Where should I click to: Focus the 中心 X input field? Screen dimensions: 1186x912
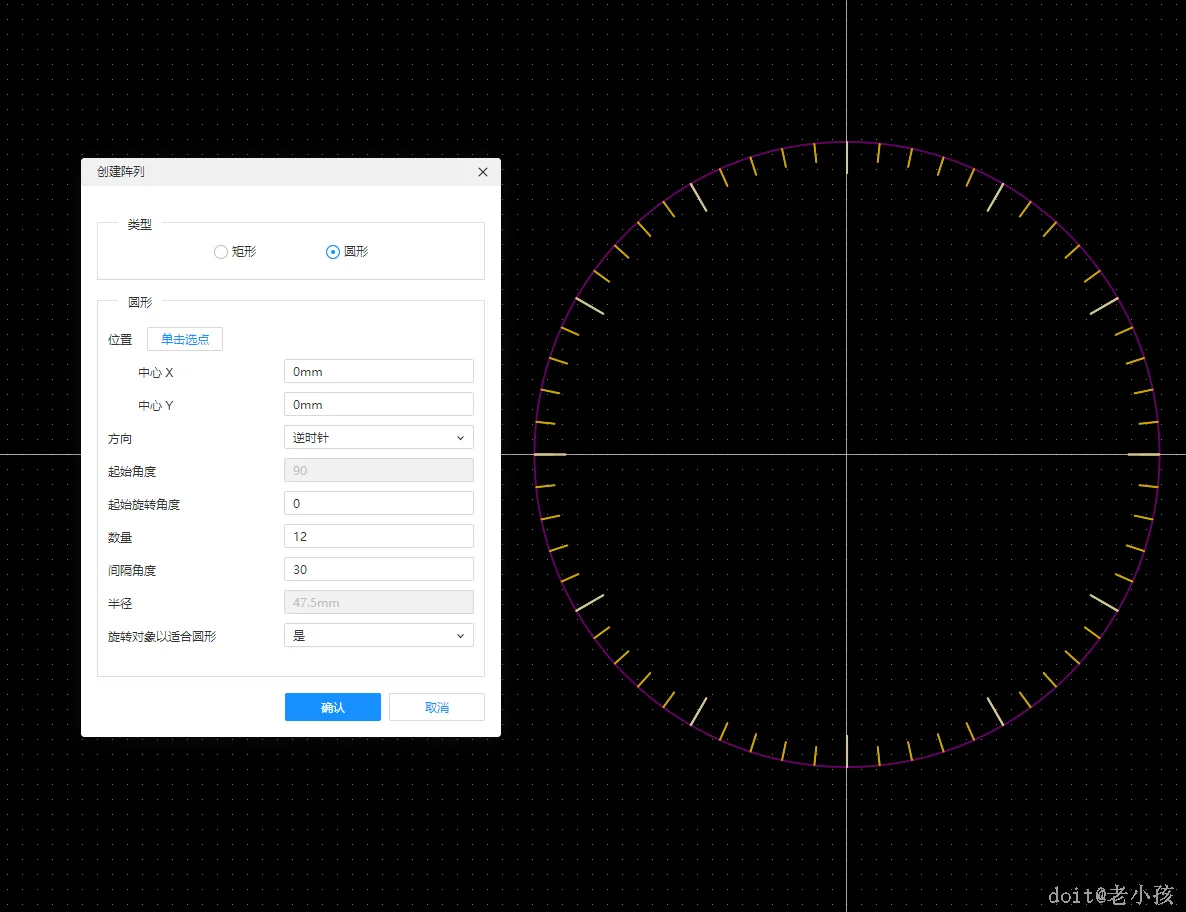(379, 371)
